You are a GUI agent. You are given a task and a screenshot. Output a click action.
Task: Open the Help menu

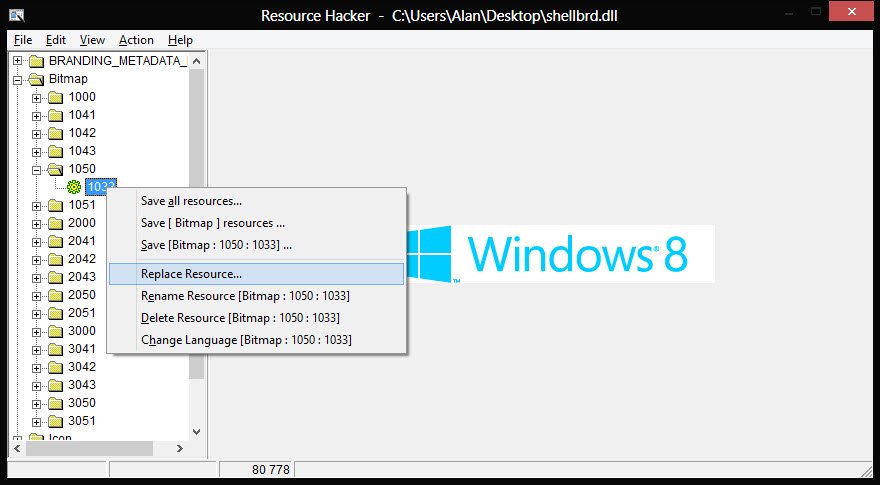[x=180, y=40]
